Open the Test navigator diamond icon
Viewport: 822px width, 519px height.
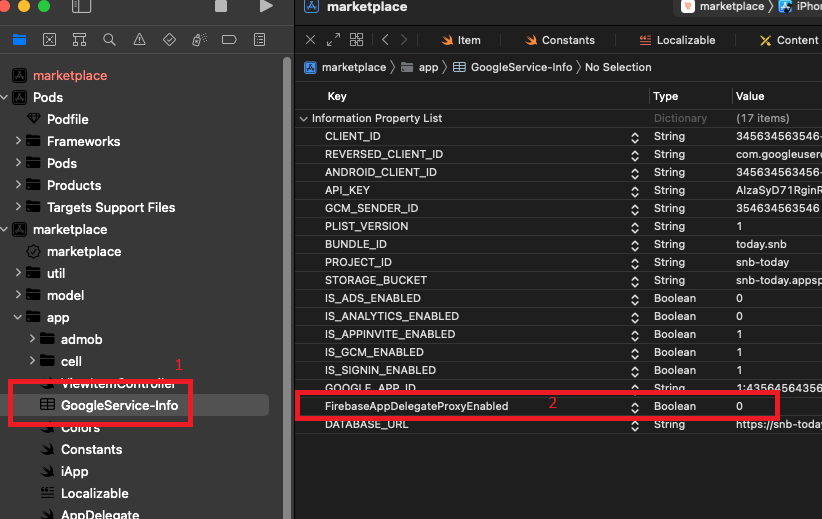tap(169, 40)
